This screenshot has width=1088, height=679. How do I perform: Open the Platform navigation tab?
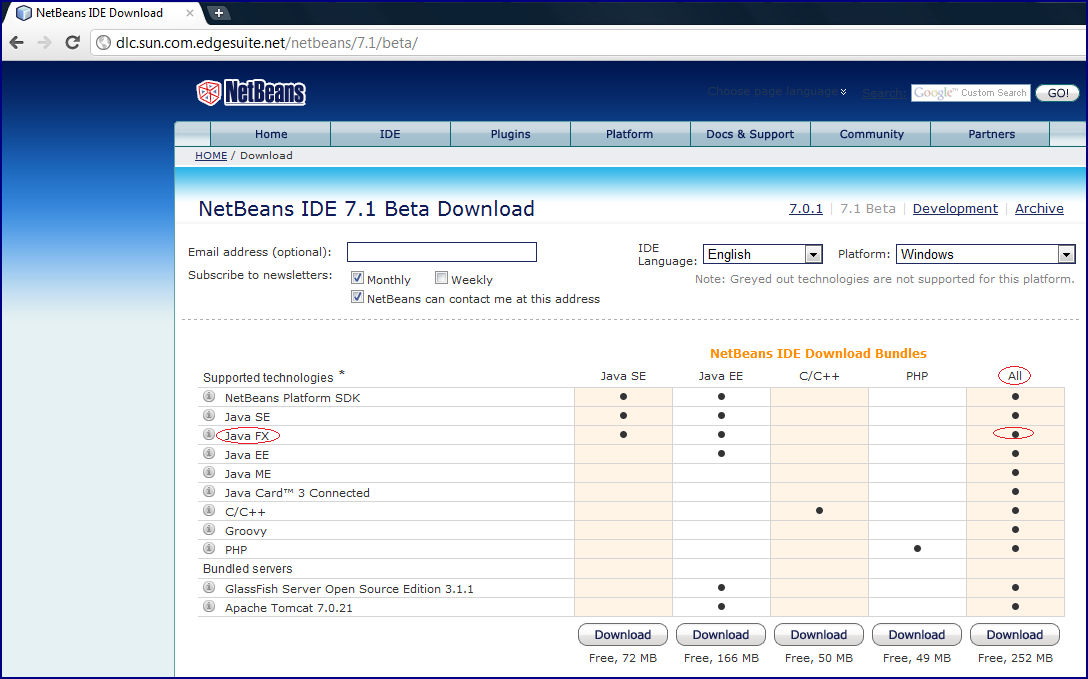pos(629,134)
